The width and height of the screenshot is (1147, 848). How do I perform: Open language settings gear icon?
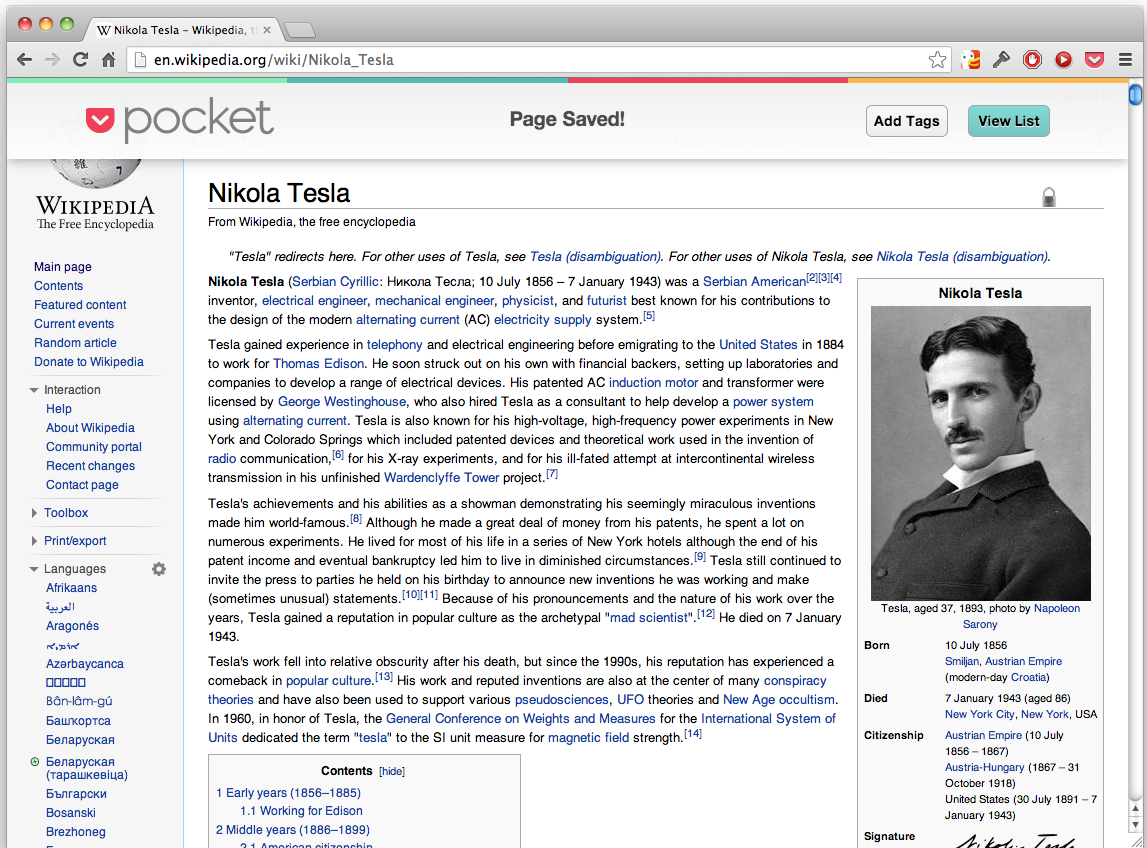[159, 569]
